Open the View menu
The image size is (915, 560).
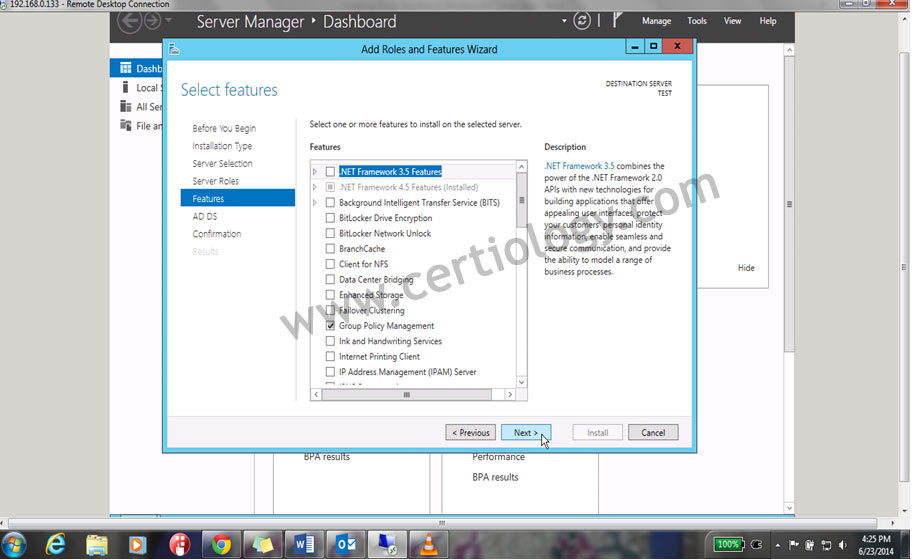point(732,21)
